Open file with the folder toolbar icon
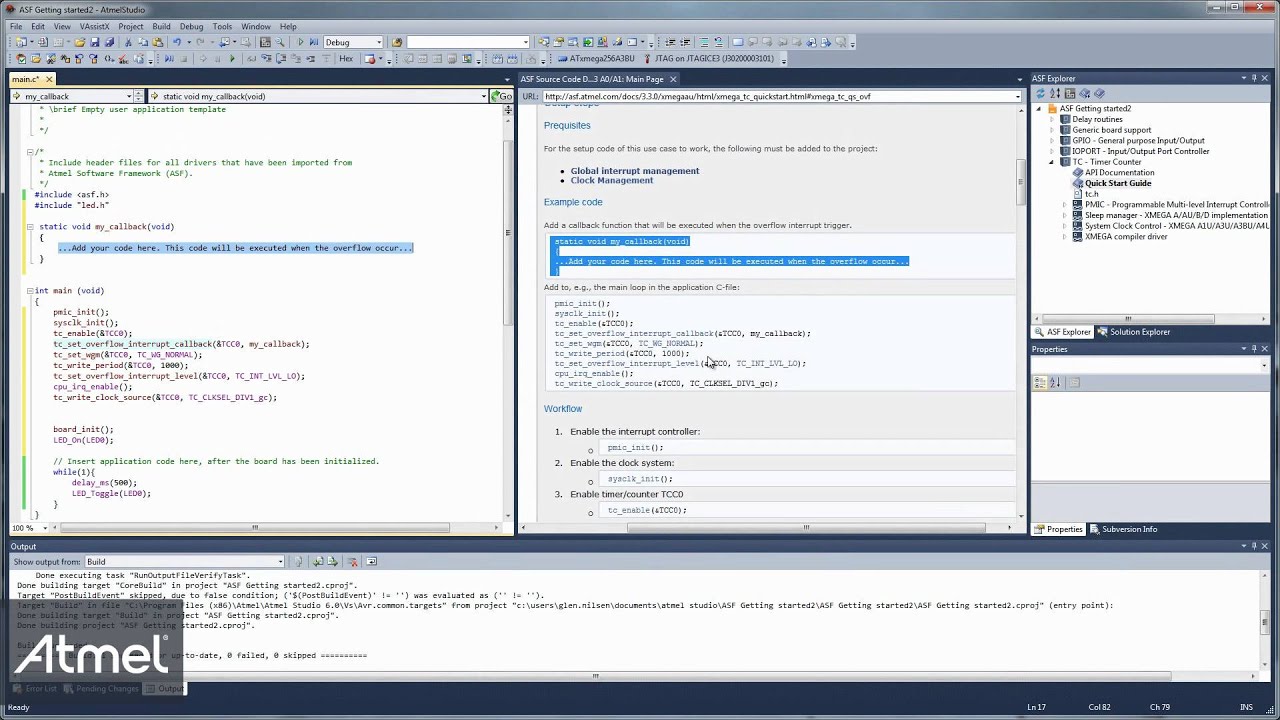 pyautogui.click(x=79, y=42)
